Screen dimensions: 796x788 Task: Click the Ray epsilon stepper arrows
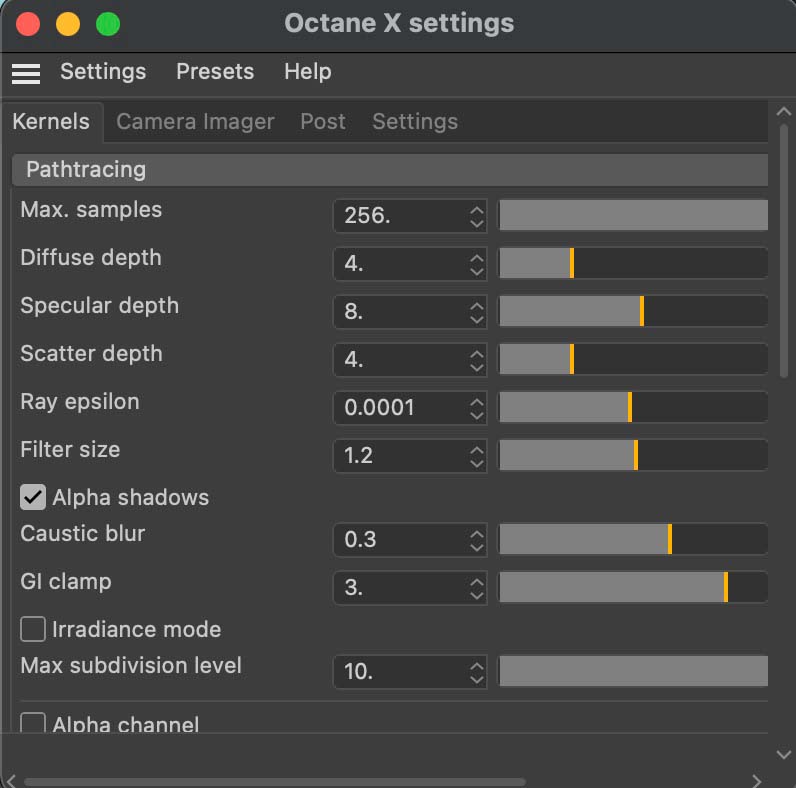[x=477, y=409]
